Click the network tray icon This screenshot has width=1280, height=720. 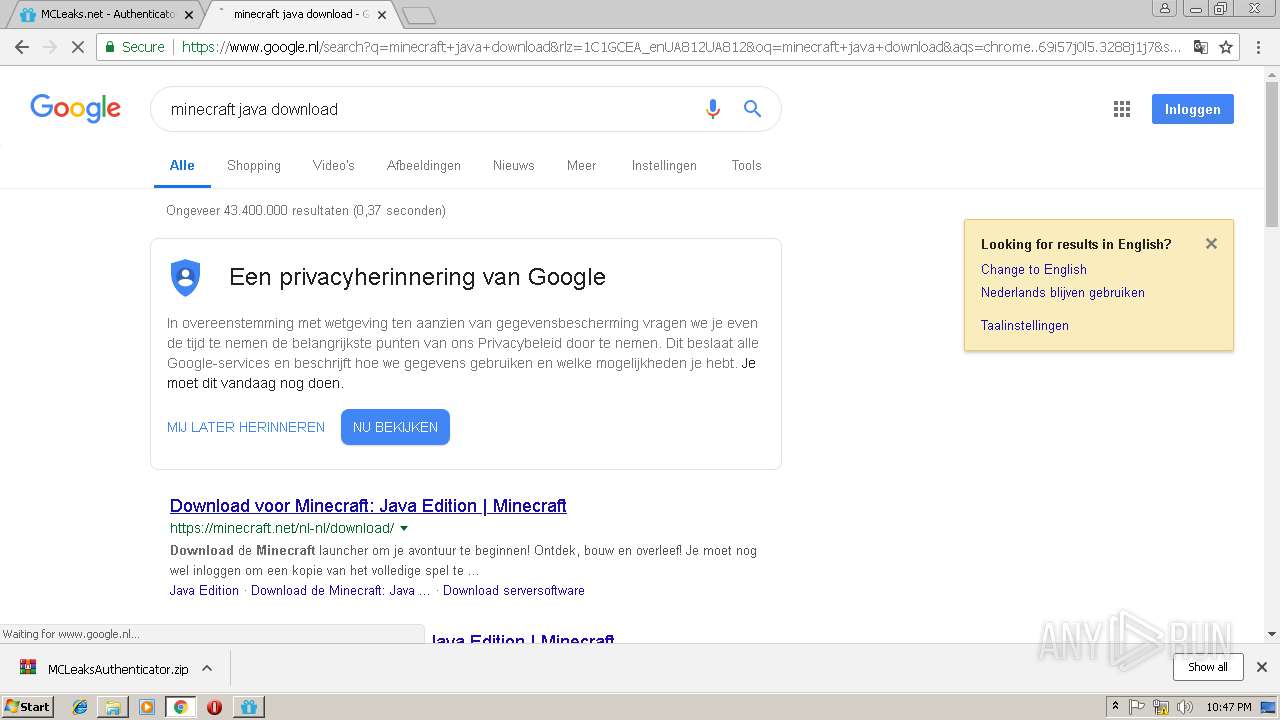click(x=1161, y=707)
